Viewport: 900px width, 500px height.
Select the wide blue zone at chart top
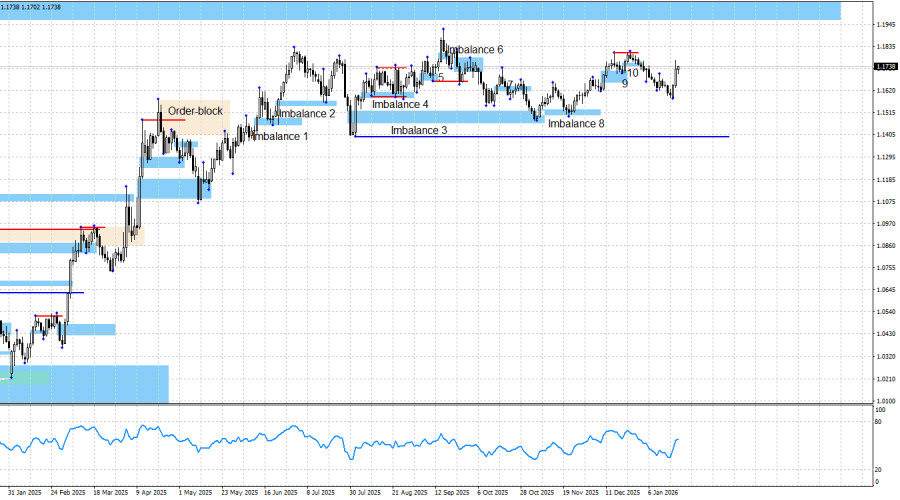420,11
